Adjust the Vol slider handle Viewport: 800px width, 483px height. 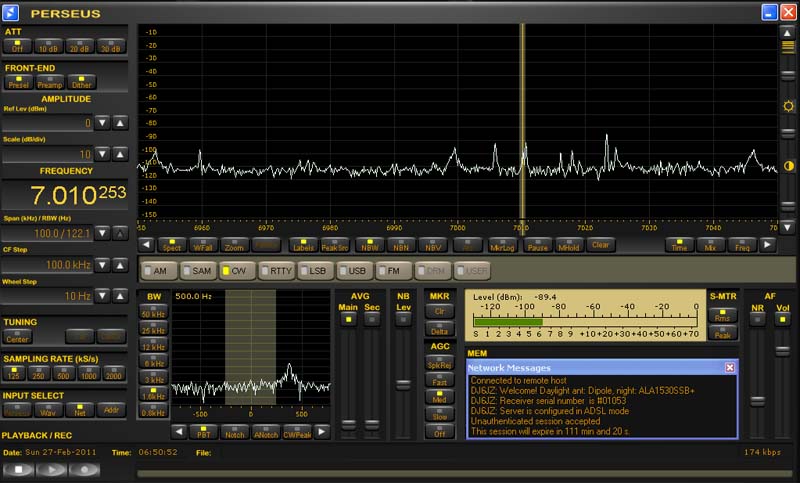782,351
